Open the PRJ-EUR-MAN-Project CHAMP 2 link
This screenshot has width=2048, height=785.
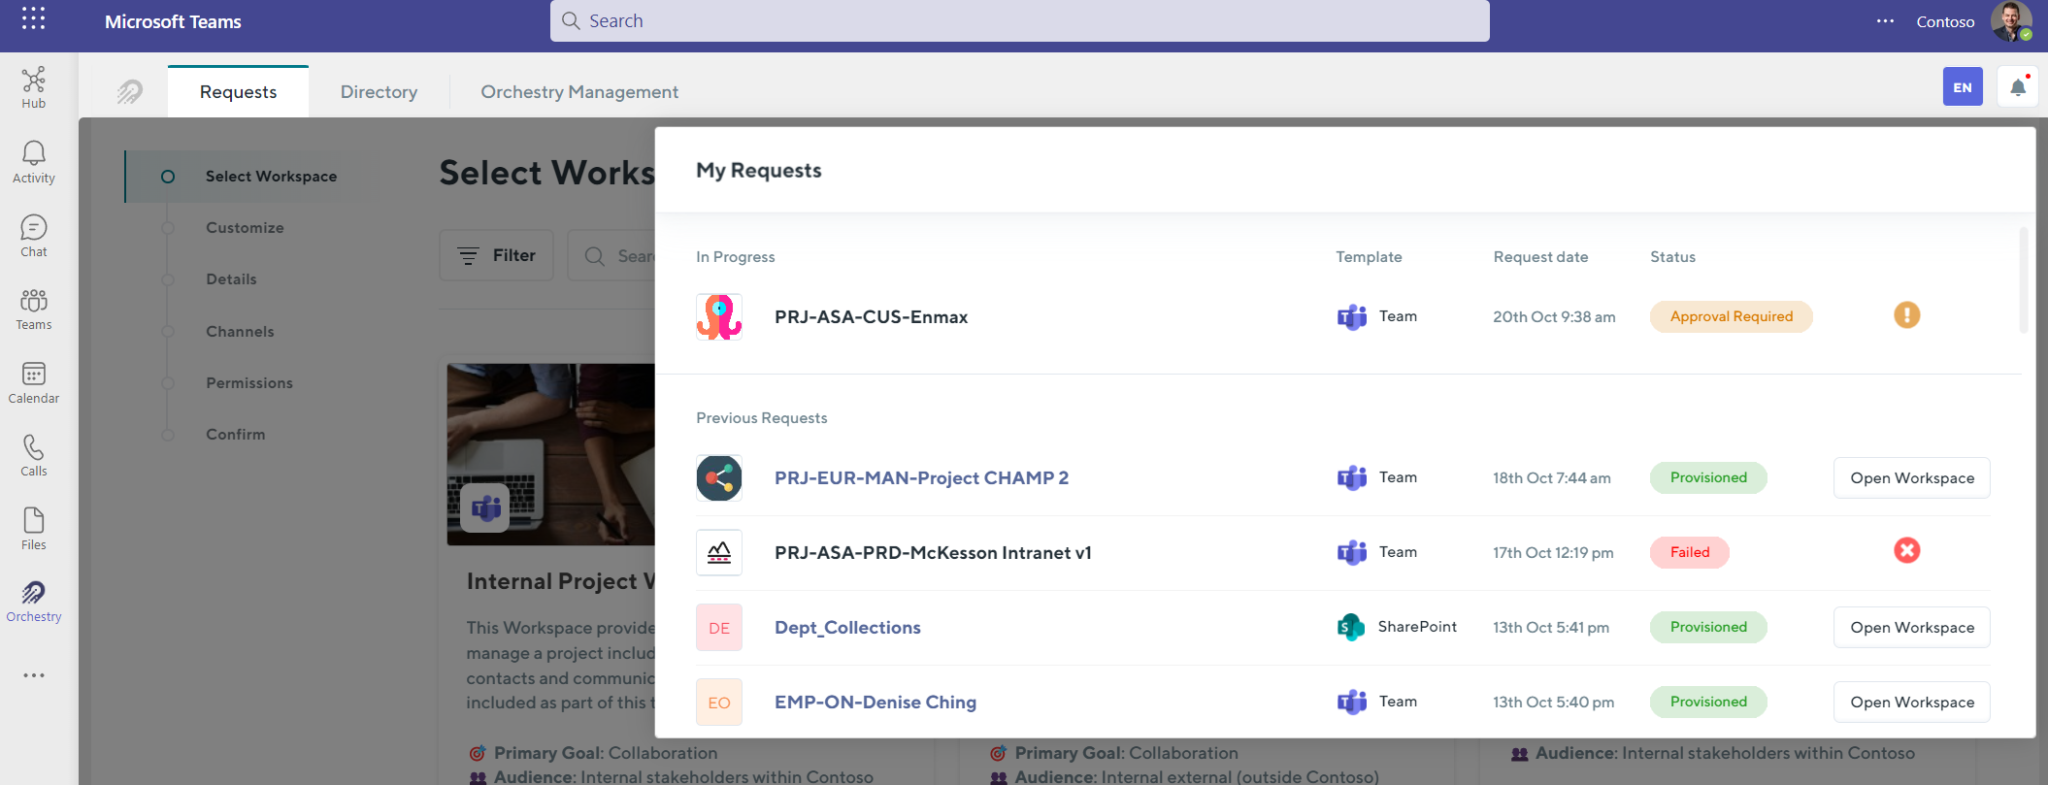[x=921, y=478]
